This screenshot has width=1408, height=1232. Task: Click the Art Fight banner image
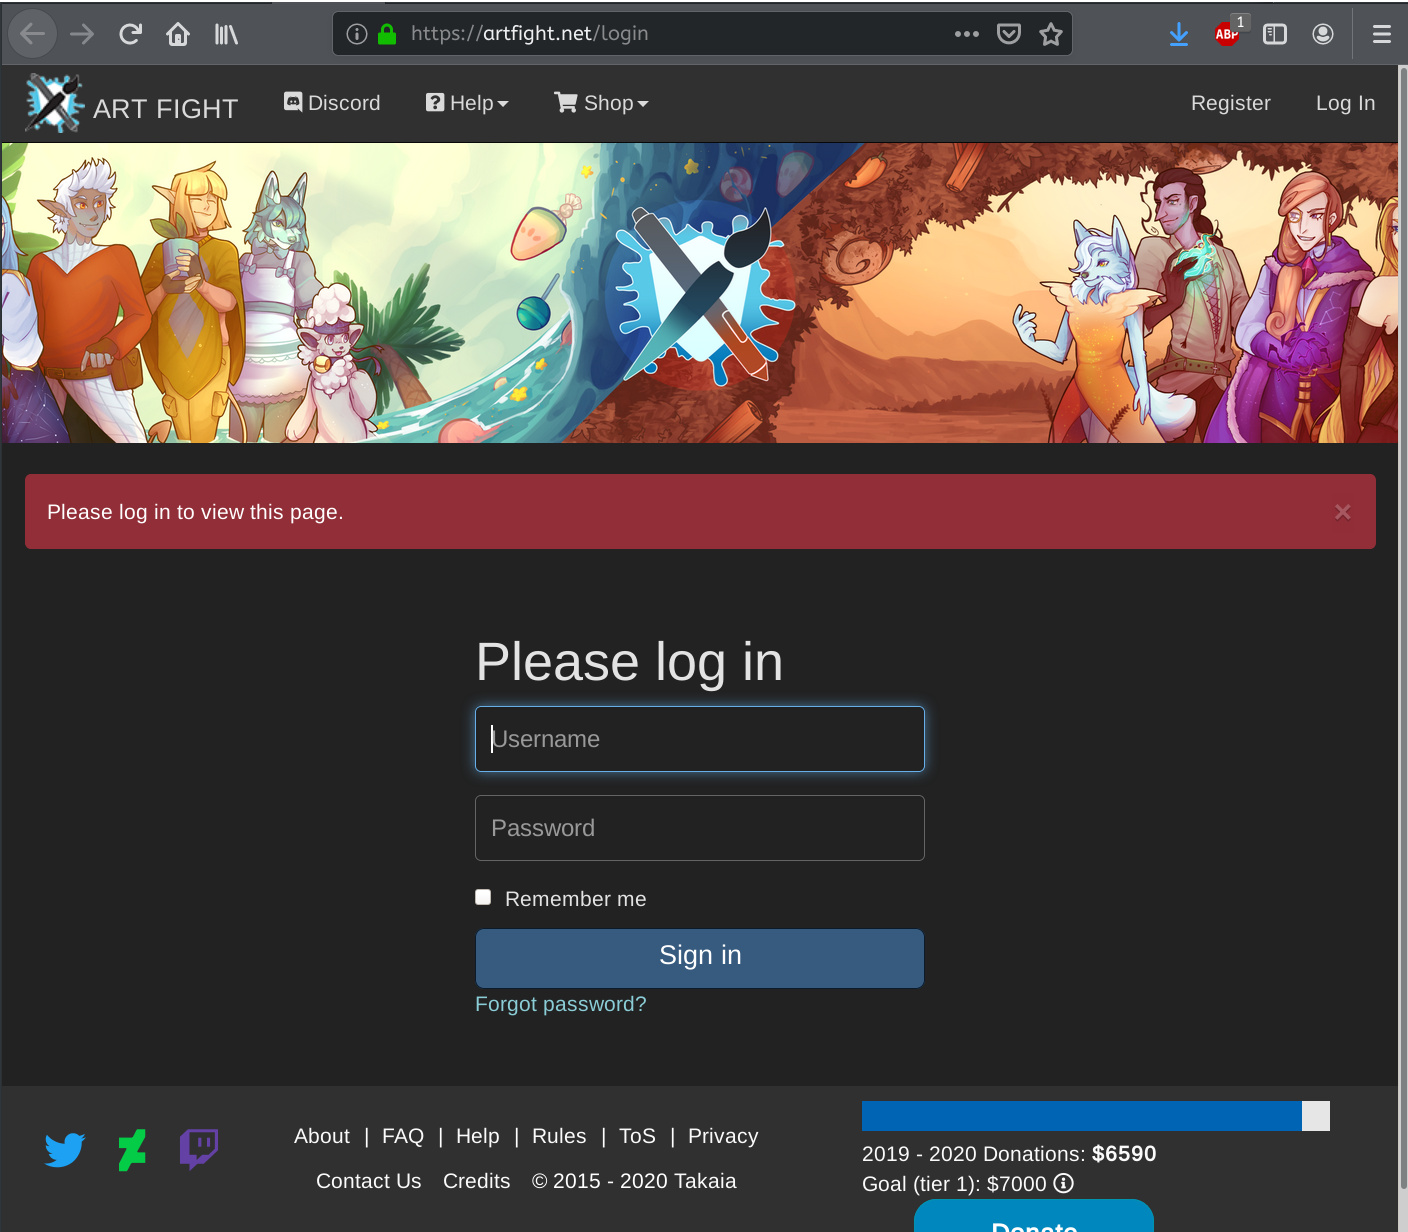(700, 293)
